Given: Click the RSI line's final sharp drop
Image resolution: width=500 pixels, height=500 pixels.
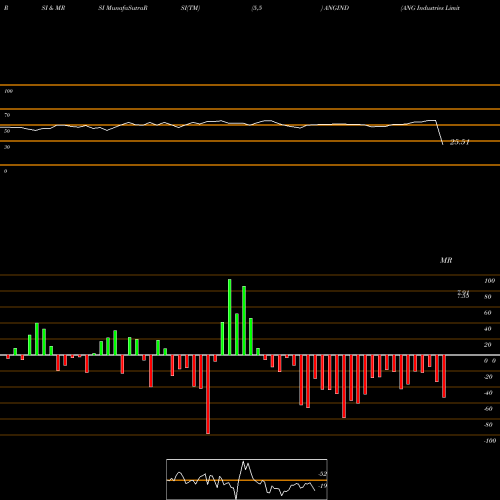Looking at the screenshot, I should point(439,132).
